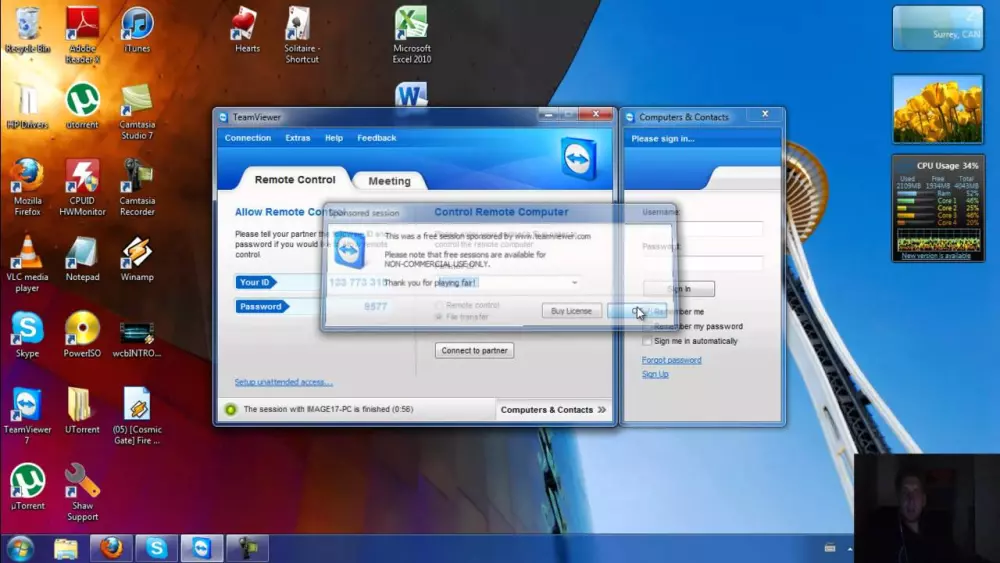Image resolution: width=1000 pixels, height=563 pixels.
Task: Click the tulip picture slideshow gadget
Action: click(938, 109)
